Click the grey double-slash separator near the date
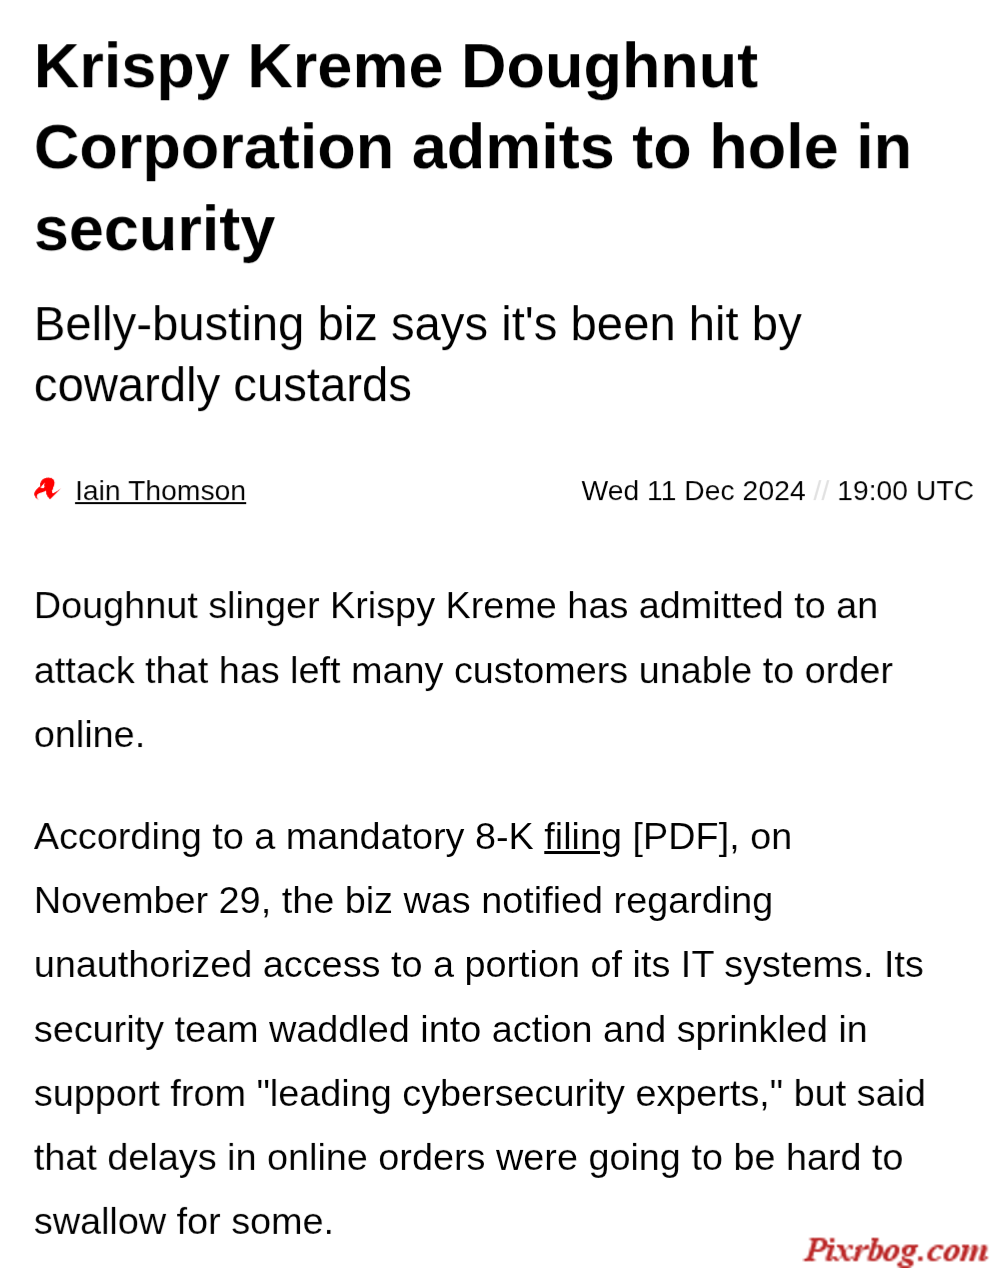Viewport: 1008px width, 1283px height. [821, 491]
